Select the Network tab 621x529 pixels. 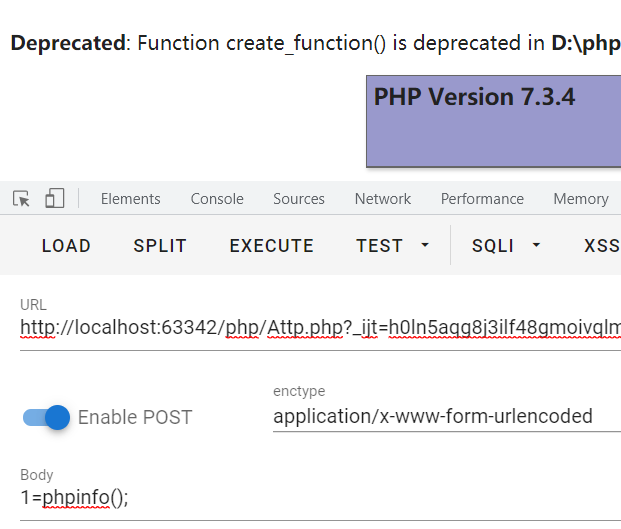click(x=383, y=199)
